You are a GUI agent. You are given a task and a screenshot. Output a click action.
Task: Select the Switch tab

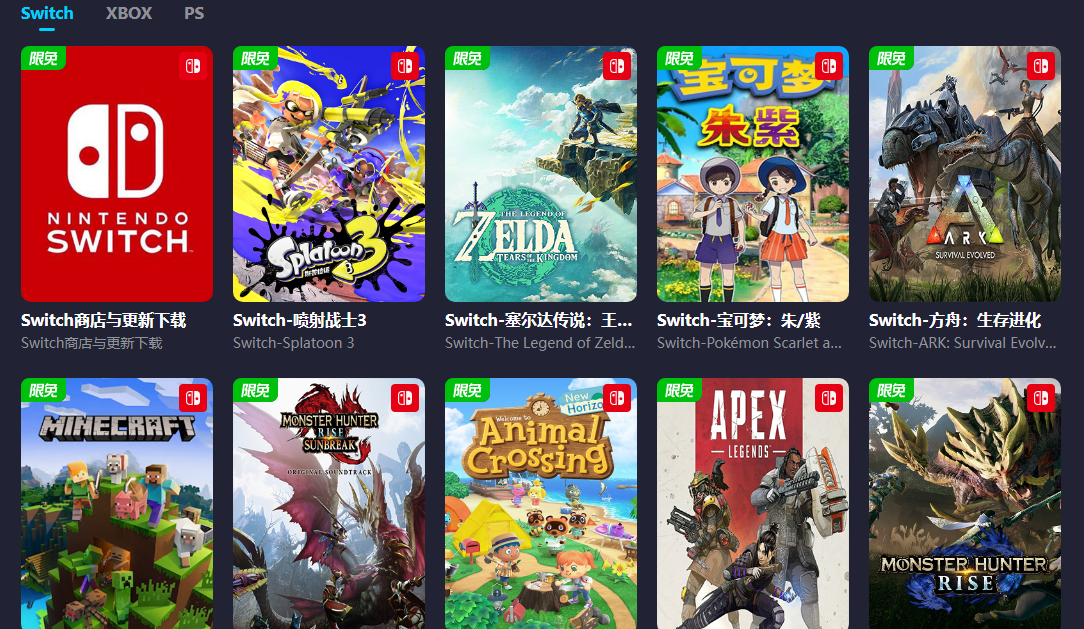coord(47,13)
